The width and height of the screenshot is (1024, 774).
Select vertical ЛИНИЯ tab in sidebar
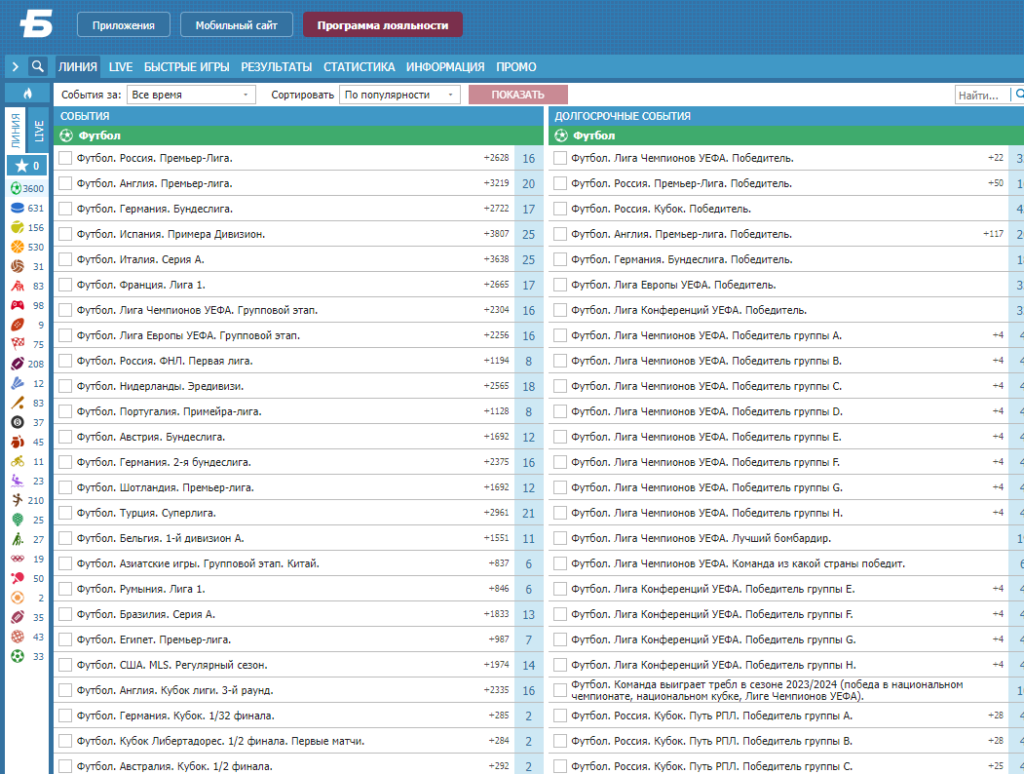point(16,131)
